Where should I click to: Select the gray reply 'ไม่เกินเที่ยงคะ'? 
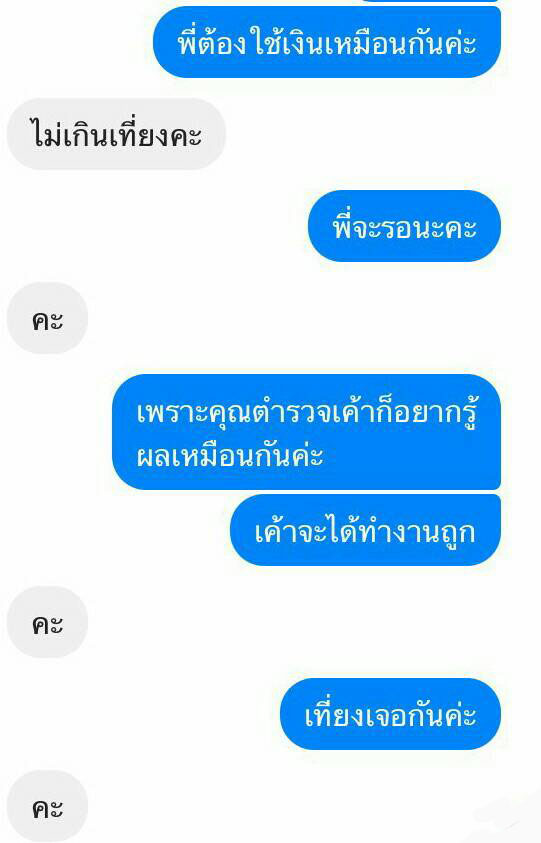coord(116,134)
